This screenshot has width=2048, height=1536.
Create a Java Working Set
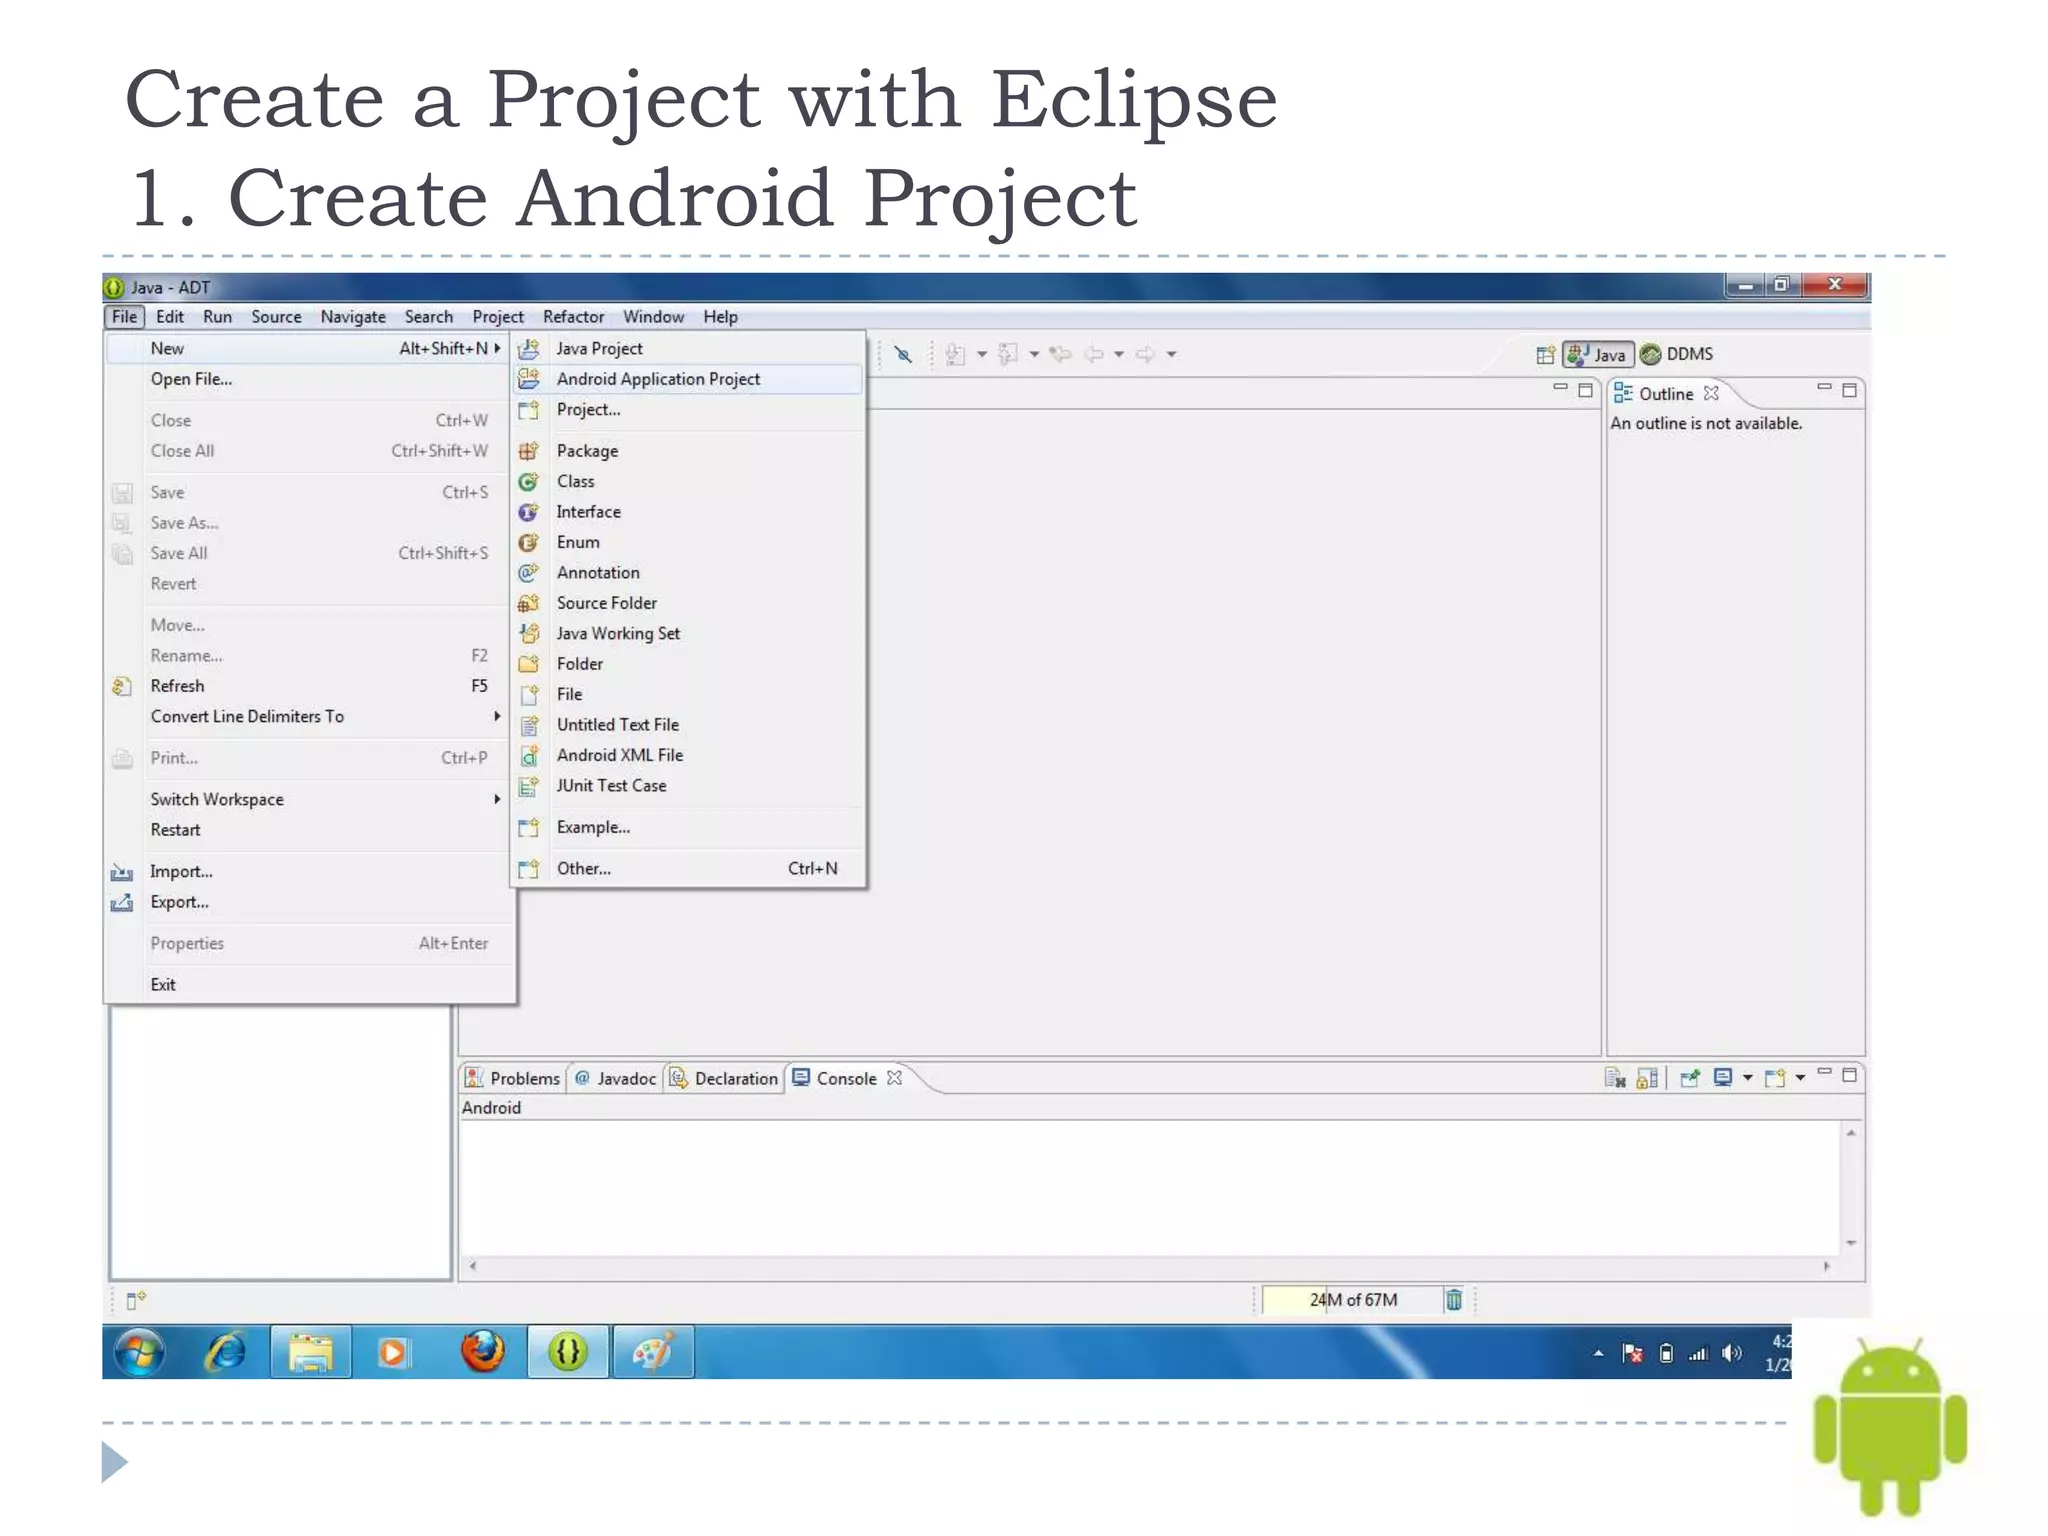(687, 634)
